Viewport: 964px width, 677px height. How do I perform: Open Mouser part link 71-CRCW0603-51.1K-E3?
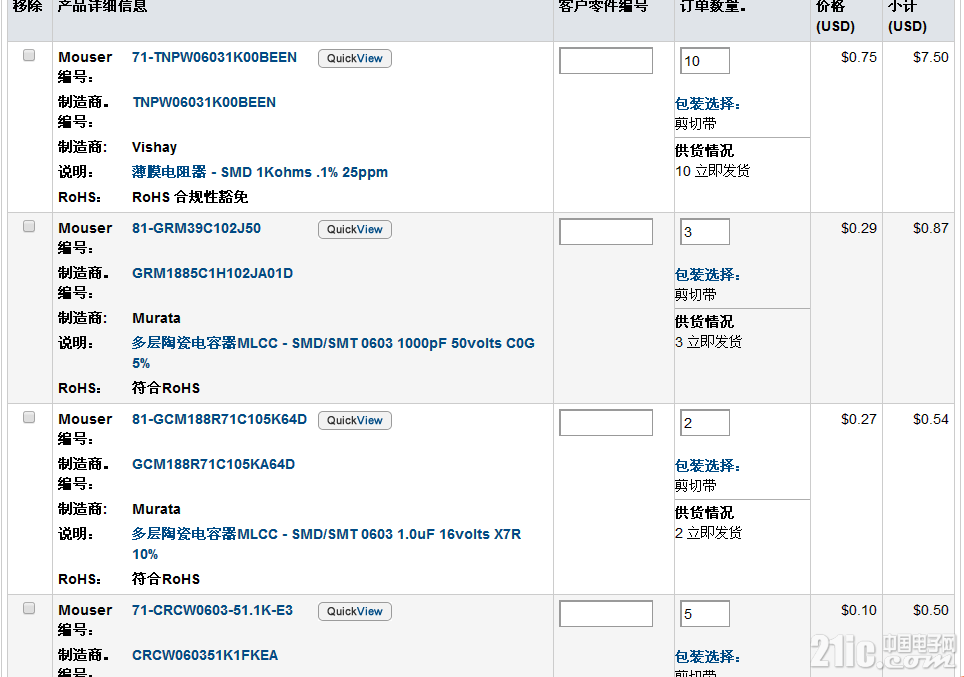(x=213, y=610)
